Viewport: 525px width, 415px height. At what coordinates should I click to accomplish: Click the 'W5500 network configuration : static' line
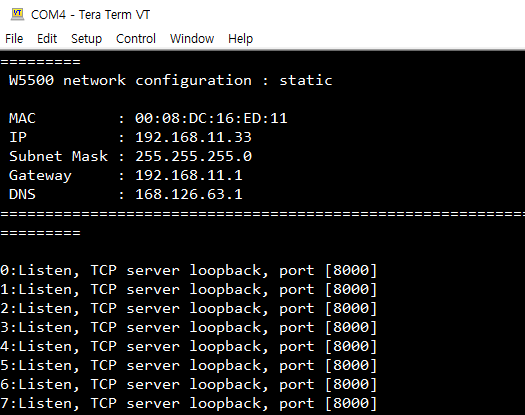coord(170,80)
